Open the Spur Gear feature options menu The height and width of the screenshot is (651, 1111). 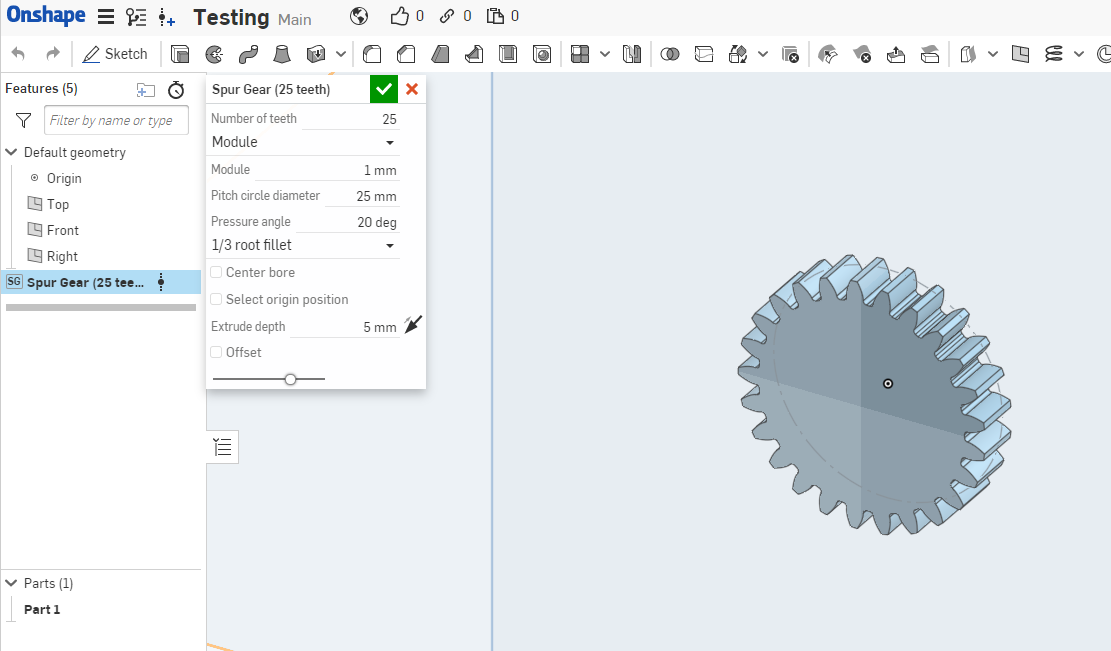[x=161, y=282]
